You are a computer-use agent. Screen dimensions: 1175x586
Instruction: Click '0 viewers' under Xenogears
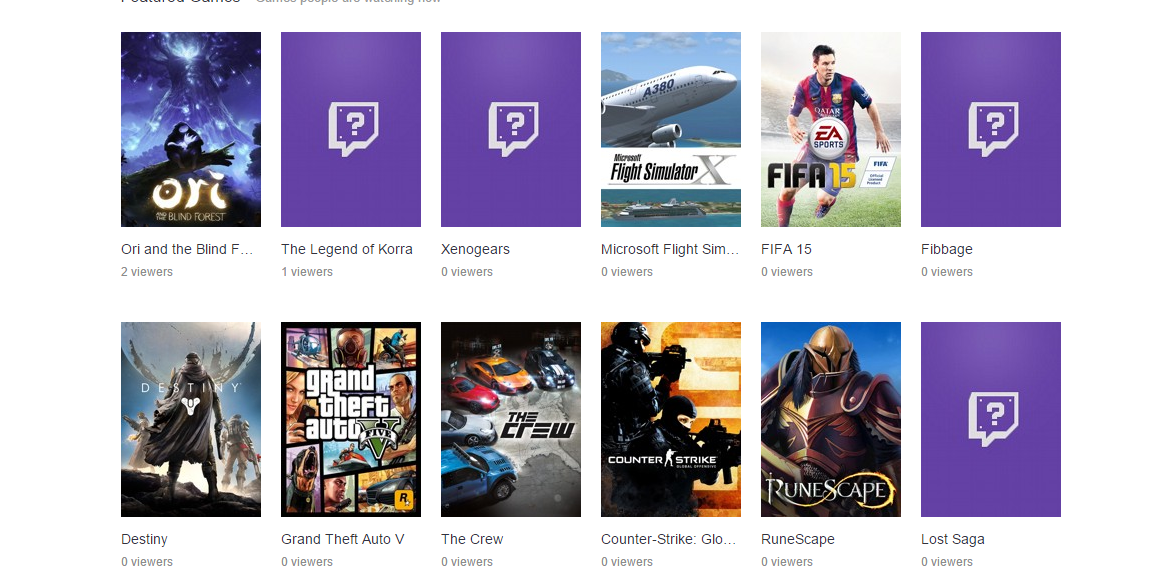coord(467,272)
